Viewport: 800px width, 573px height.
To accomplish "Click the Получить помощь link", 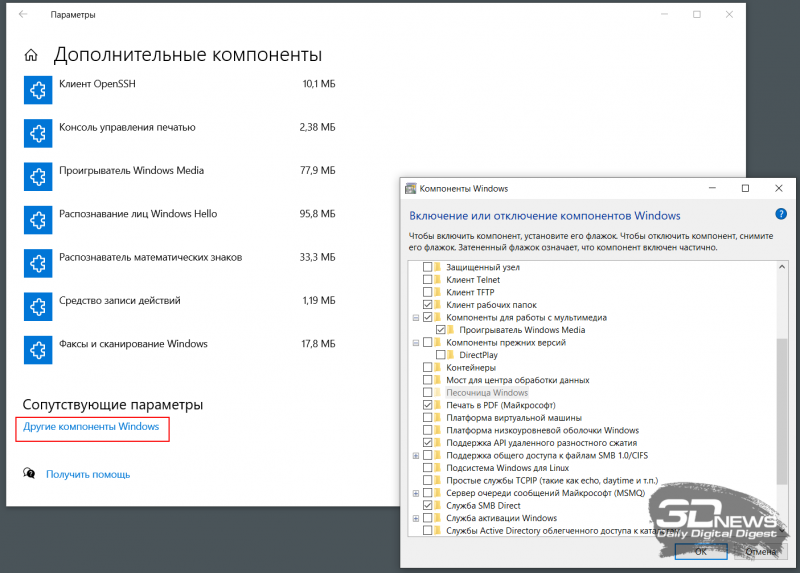I will pos(87,474).
